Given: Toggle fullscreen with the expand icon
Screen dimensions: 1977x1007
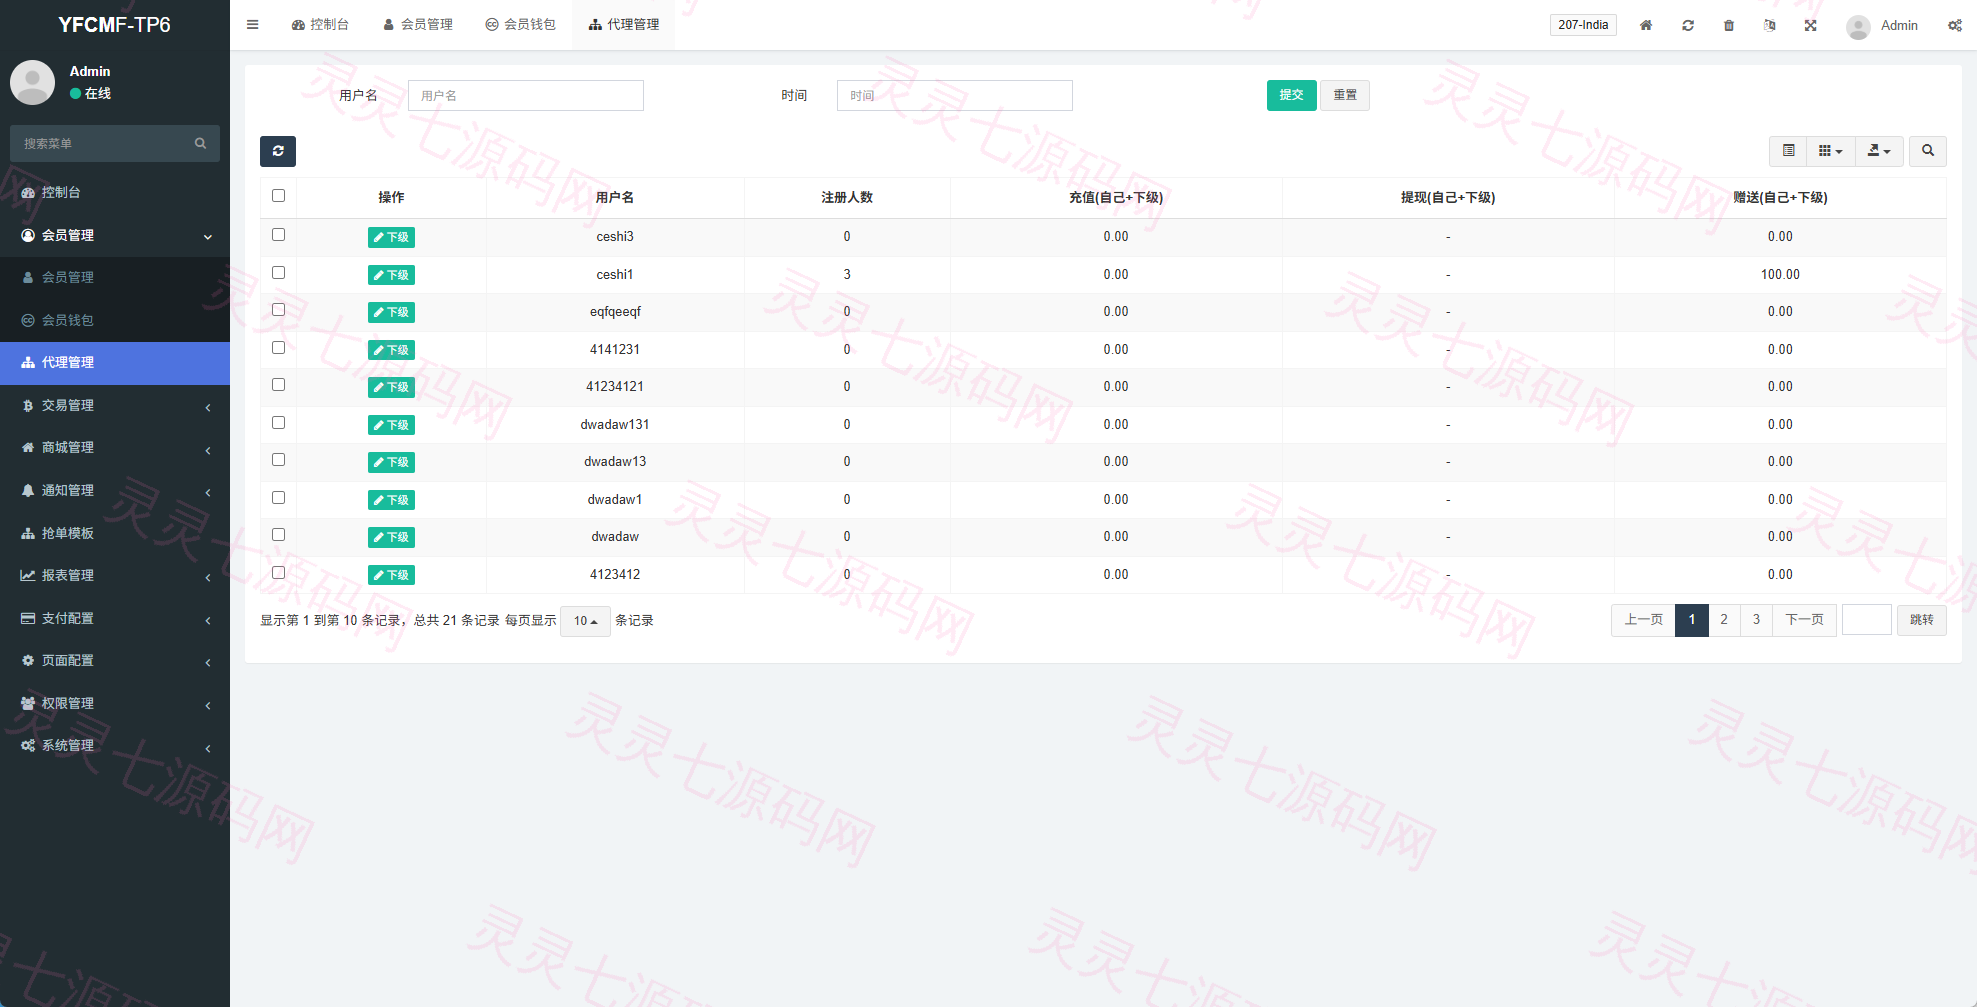Looking at the screenshot, I should 1811,25.
